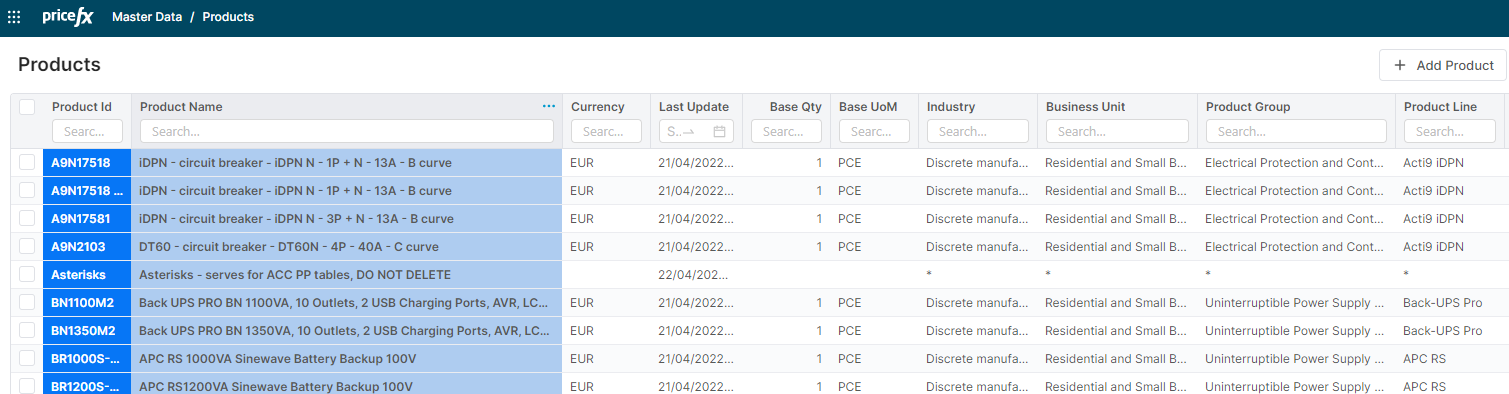Focus the Product Group search filter
This screenshot has height=394, width=1509.
pos(1296,131)
